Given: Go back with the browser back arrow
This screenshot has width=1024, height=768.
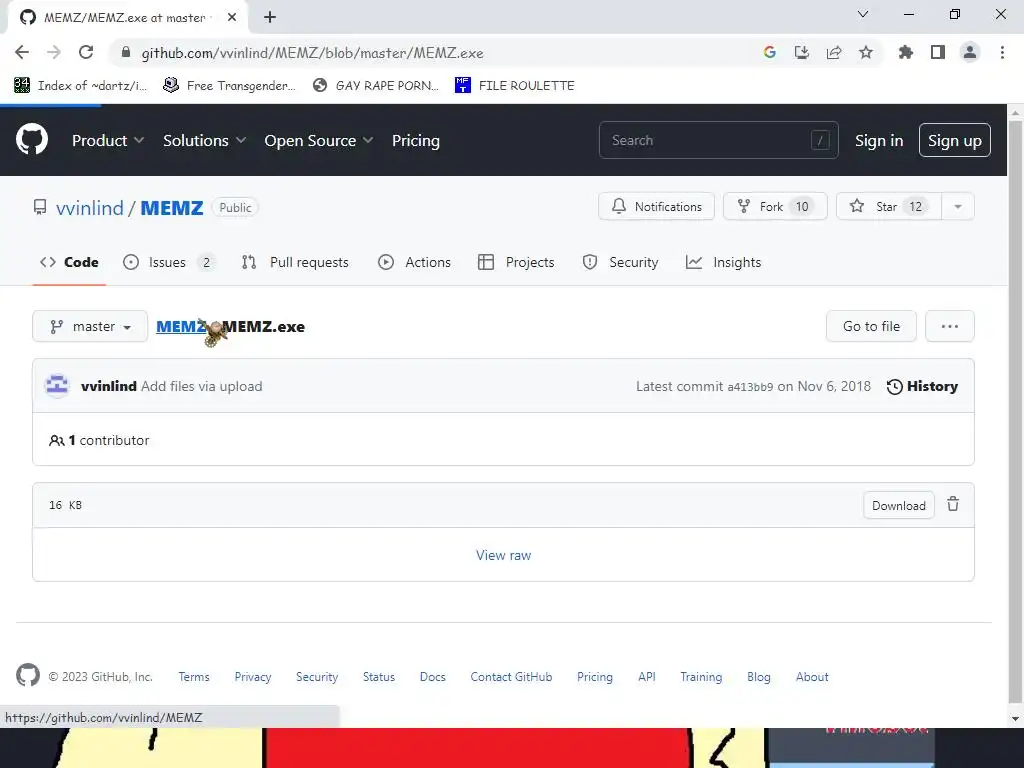Looking at the screenshot, I should (x=22, y=52).
